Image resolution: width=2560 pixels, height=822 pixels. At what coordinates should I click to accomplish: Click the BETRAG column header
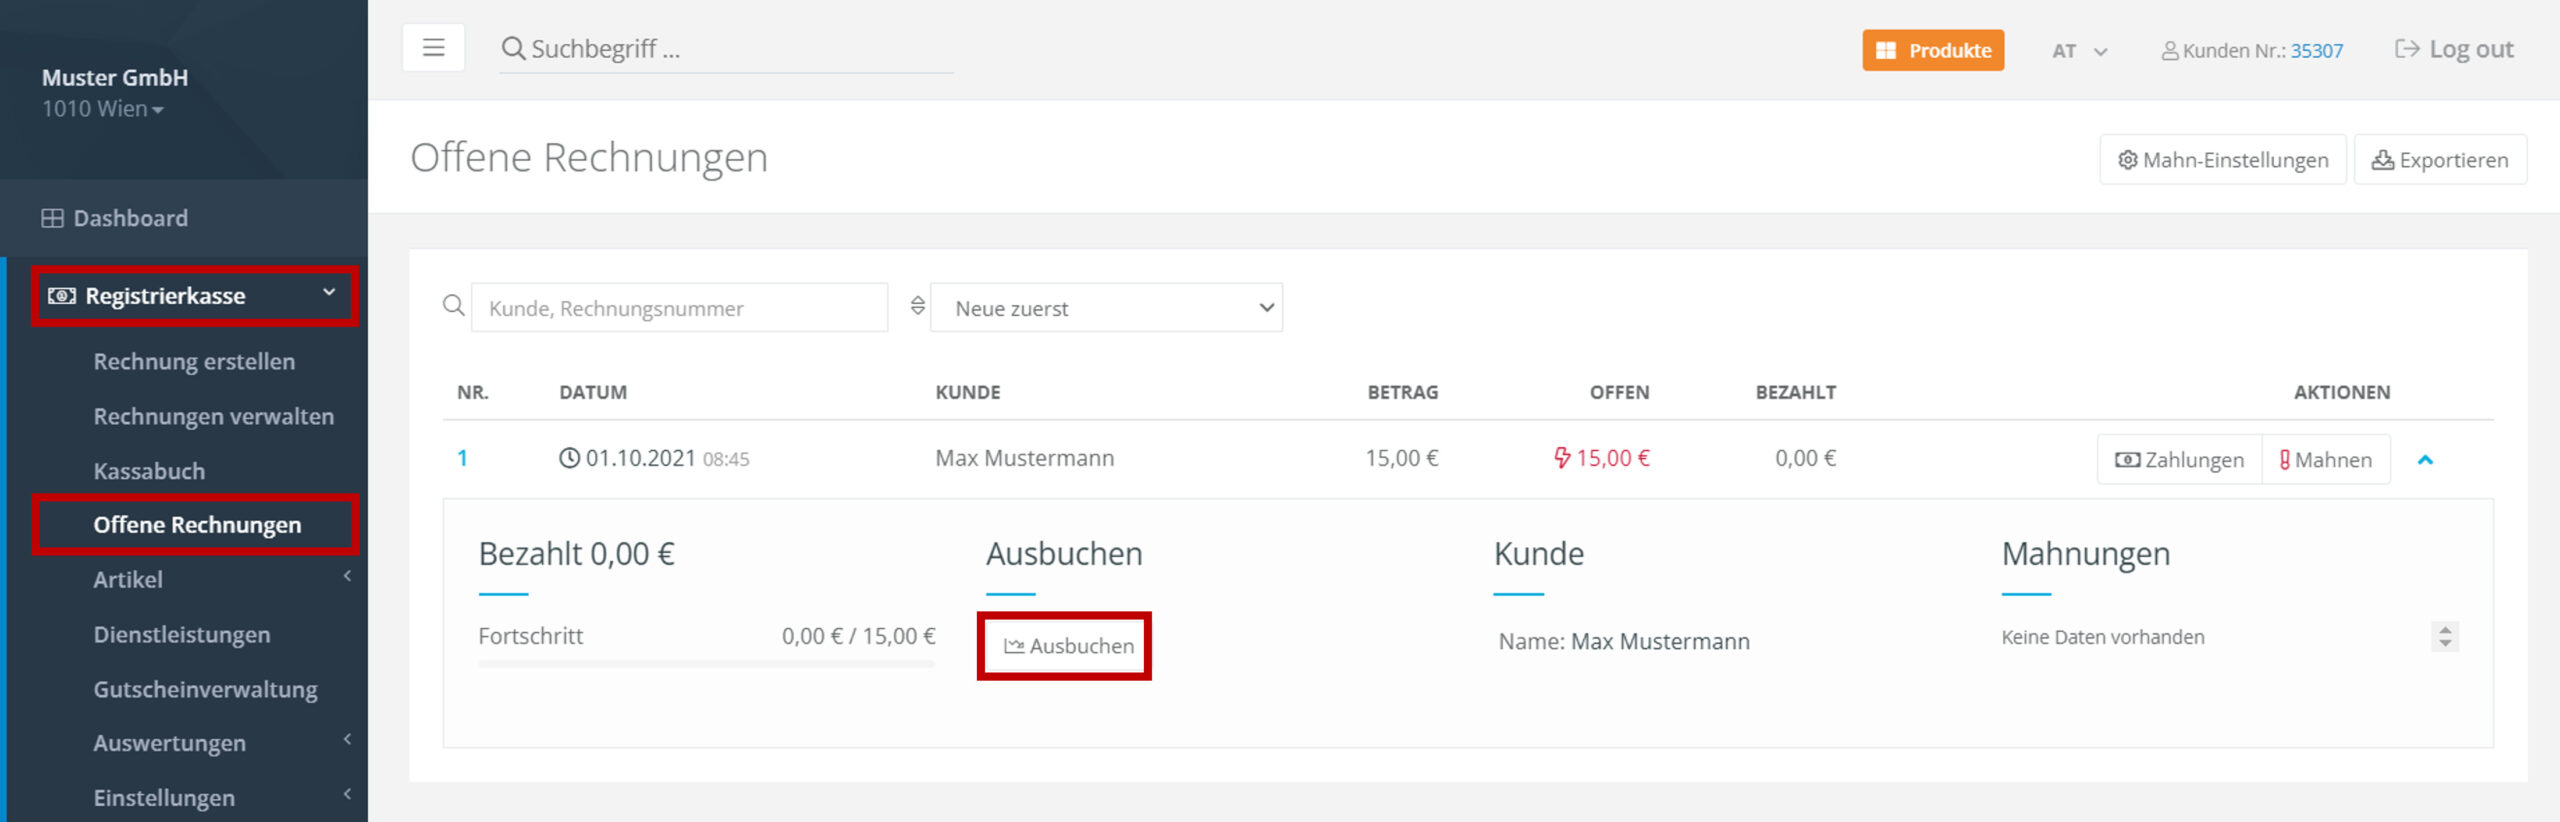coord(1402,393)
